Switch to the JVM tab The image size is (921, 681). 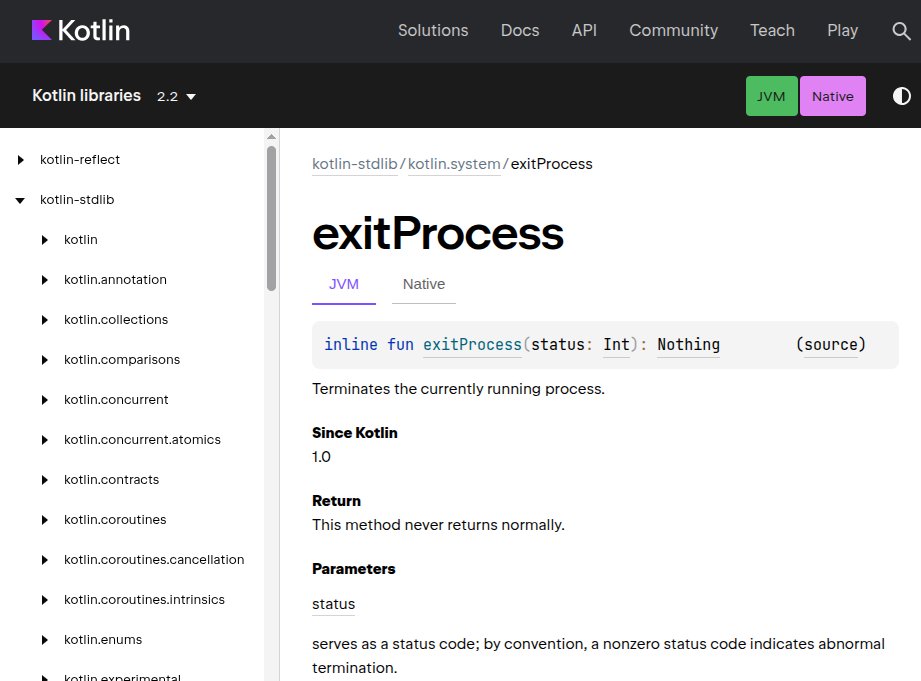pyautogui.click(x=344, y=284)
